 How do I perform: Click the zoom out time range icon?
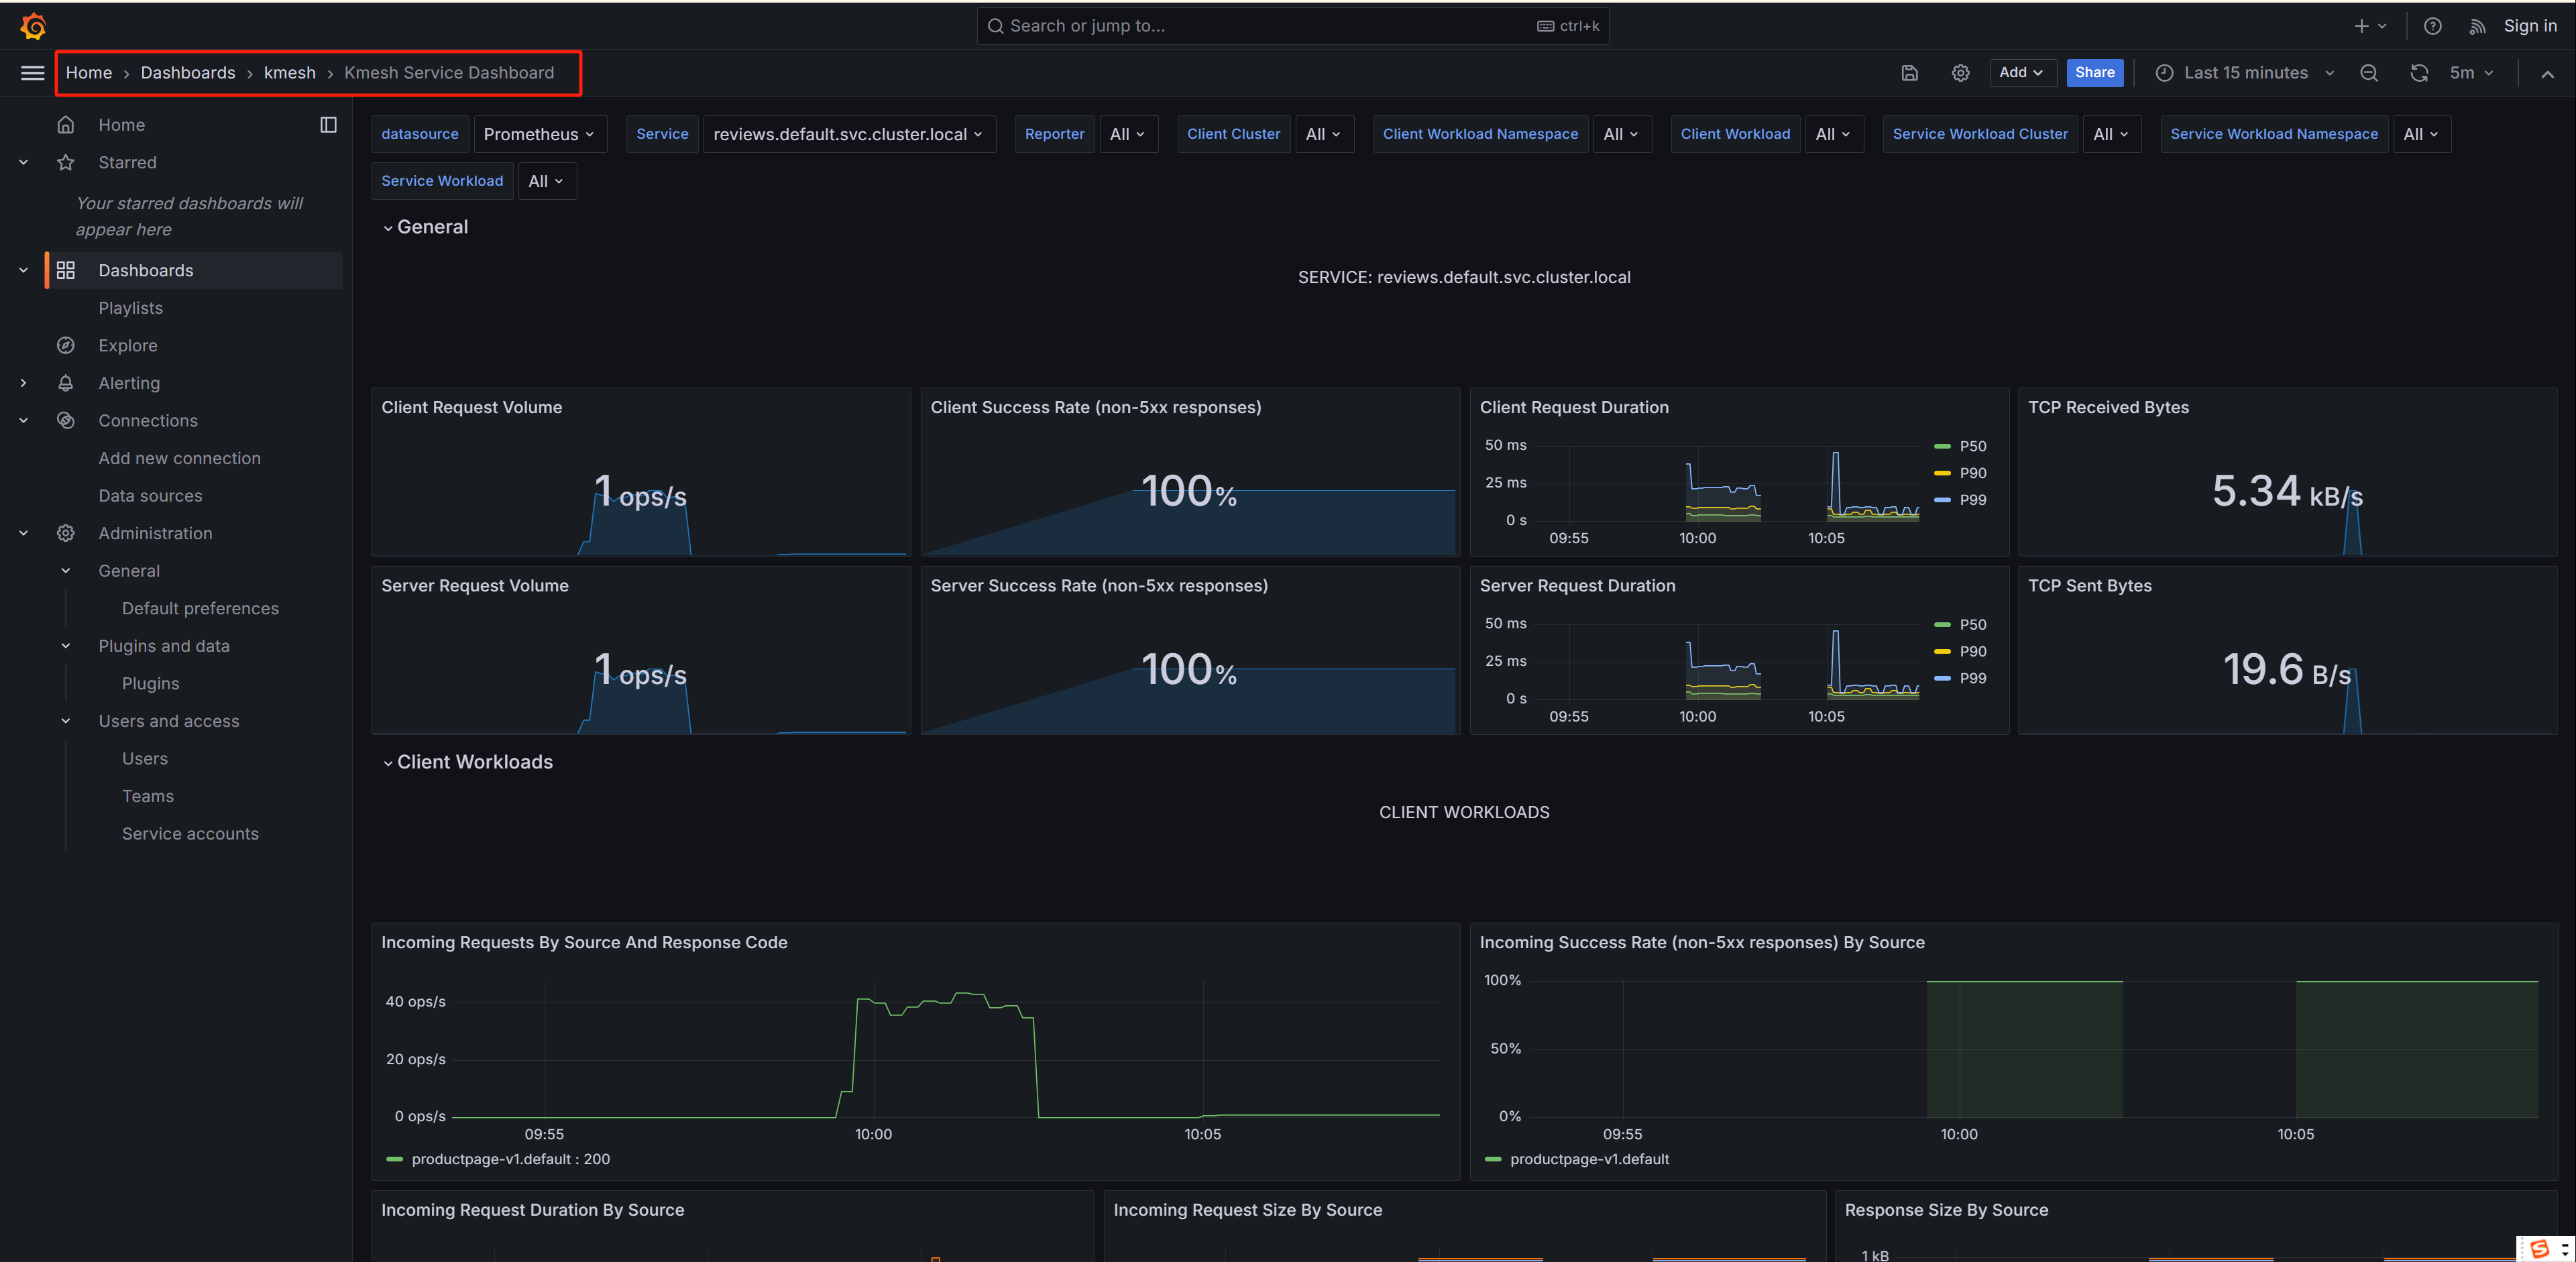coord(2369,73)
